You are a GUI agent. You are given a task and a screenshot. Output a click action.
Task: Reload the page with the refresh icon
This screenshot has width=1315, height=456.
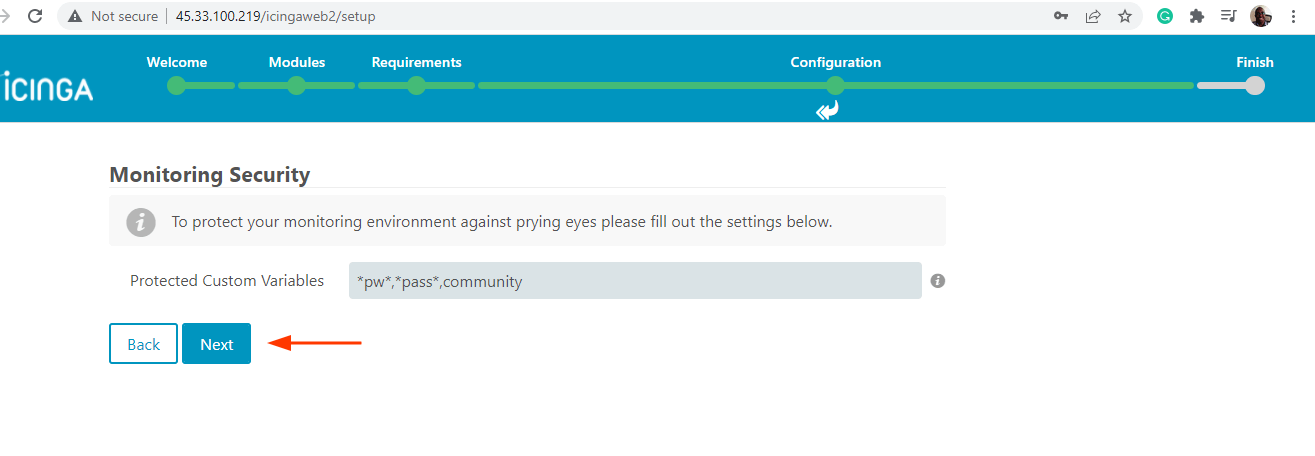[35, 16]
